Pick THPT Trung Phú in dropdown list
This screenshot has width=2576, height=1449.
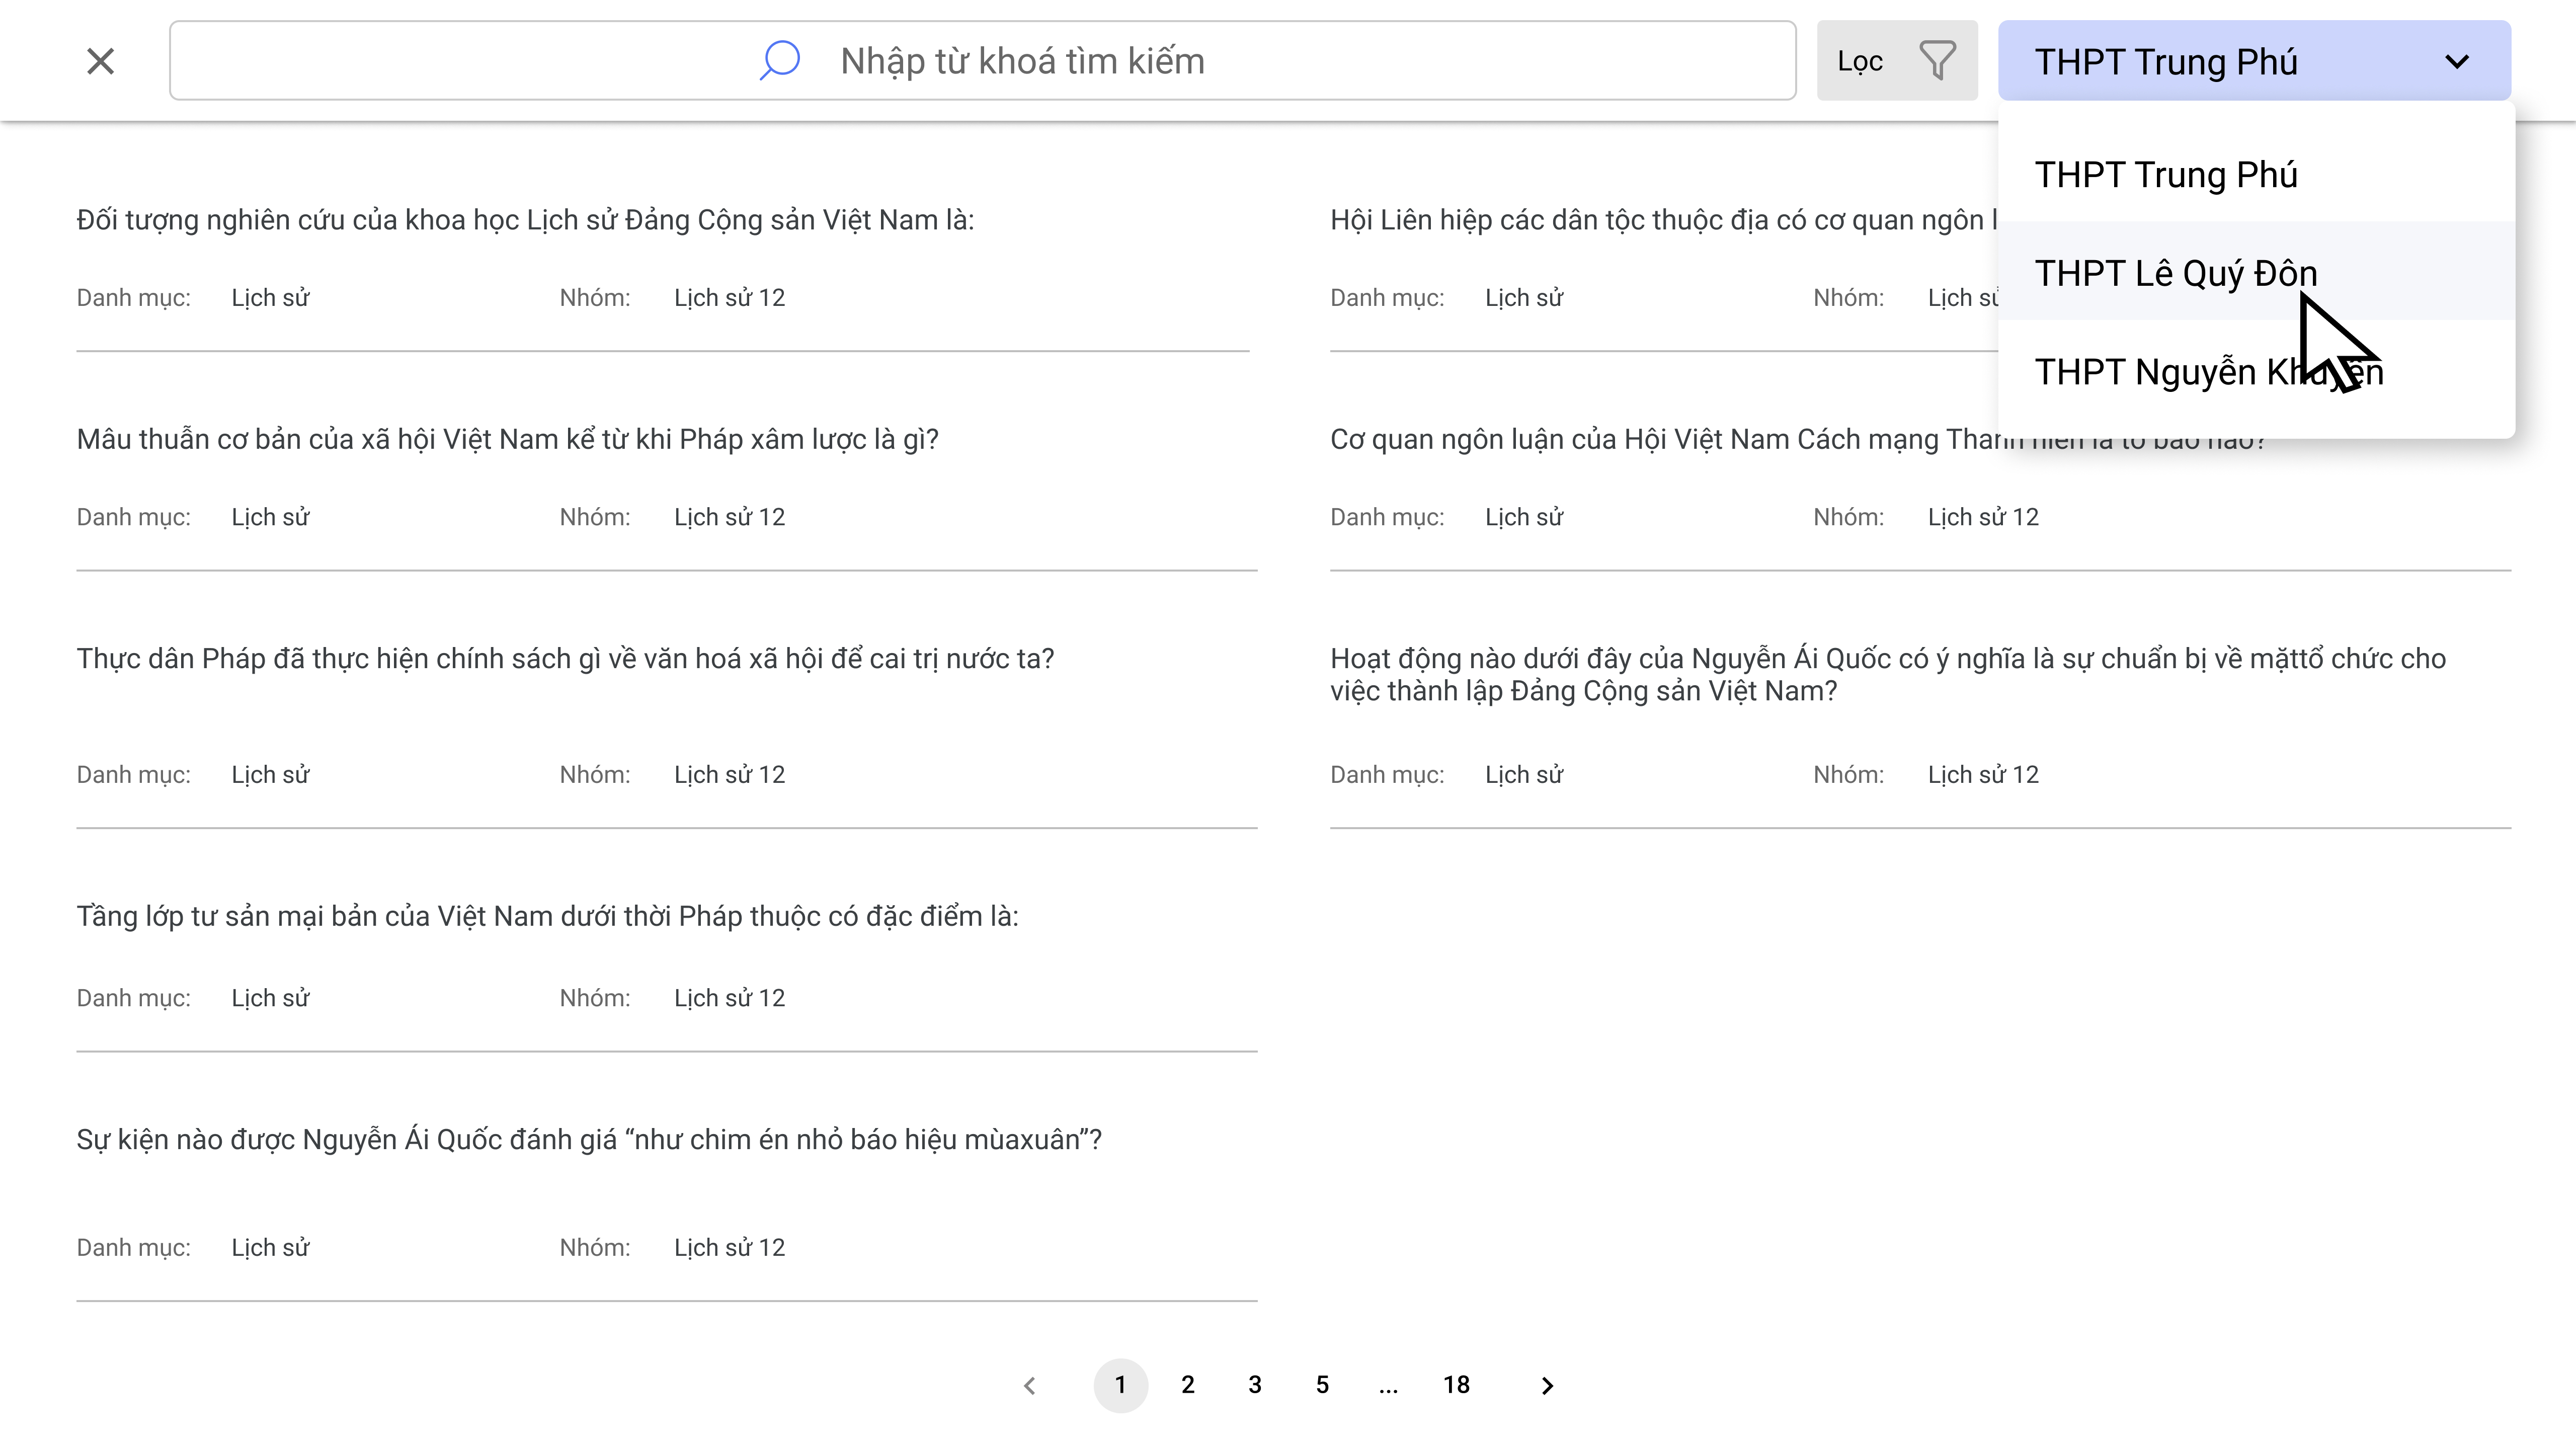tap(2166, 174)
